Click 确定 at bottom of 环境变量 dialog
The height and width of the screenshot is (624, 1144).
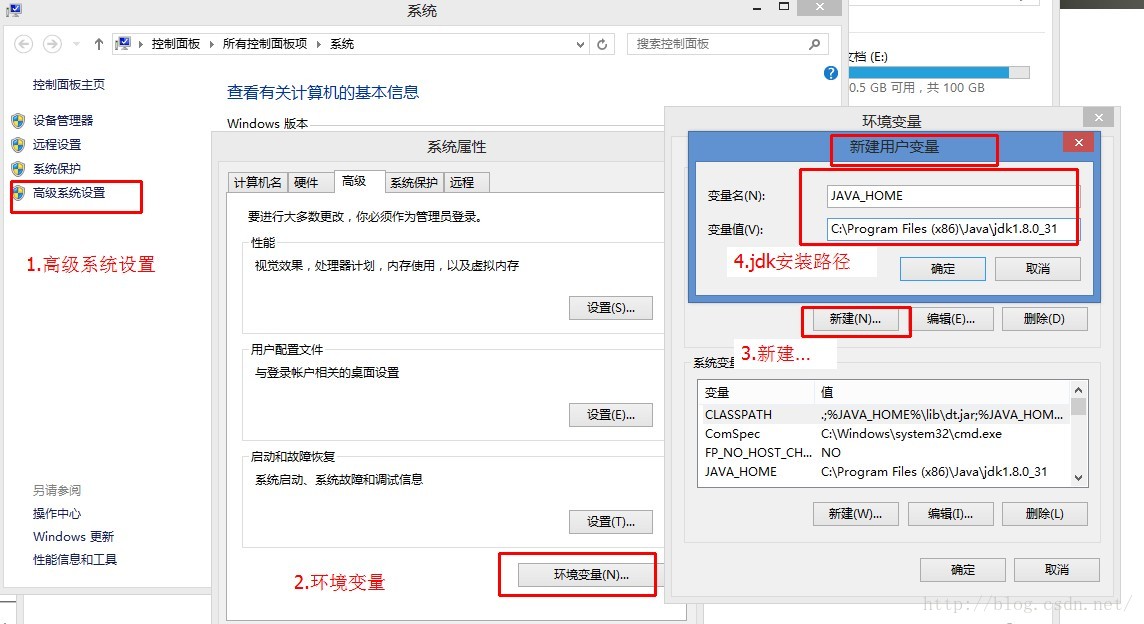click(962, 570)
